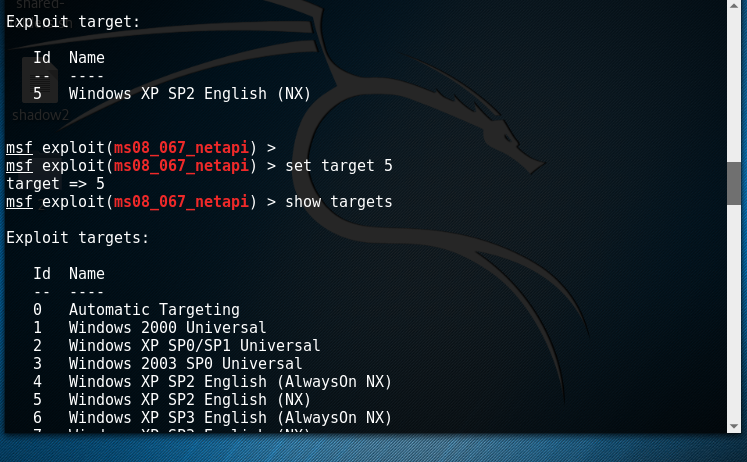
Task: Click the Windows XP SP3 AlwaysOn NX row
Action: coord(230,417)
